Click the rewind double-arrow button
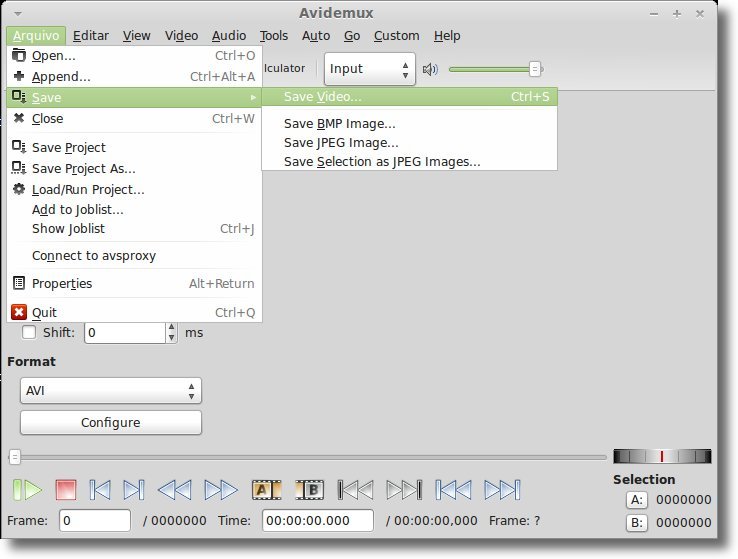The image size is (738, 559). 175,490
